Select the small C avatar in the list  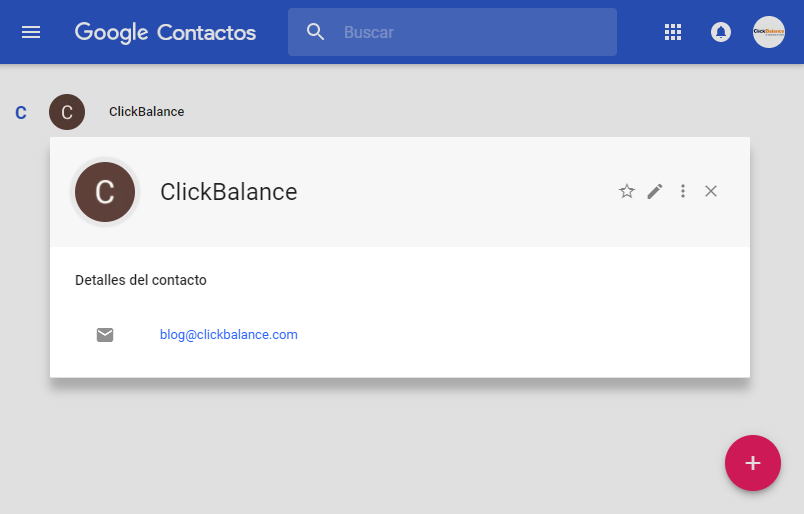point(67,112)
